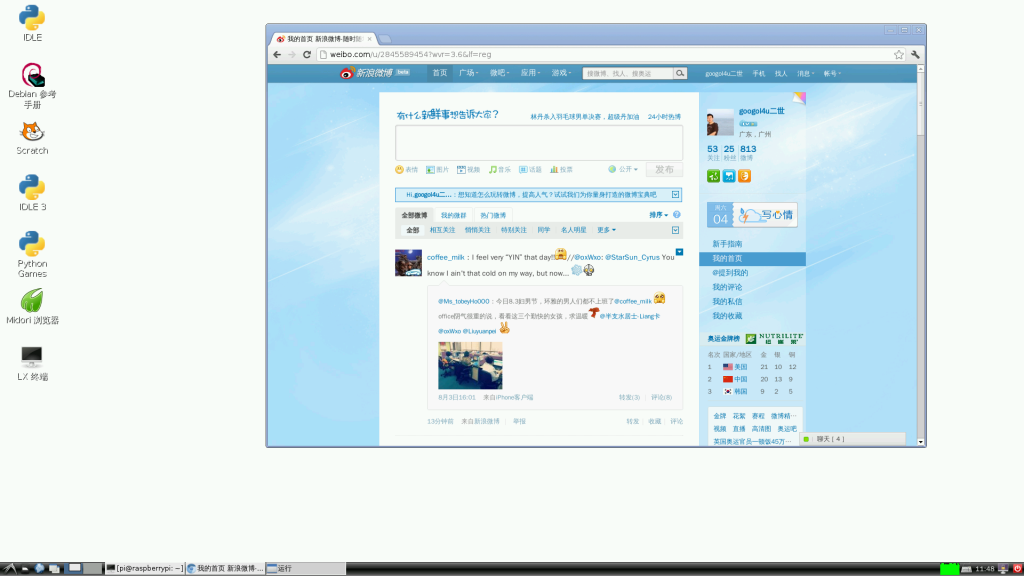
Task: Open the 聊天 [4] chat bar
Action: 853,439
